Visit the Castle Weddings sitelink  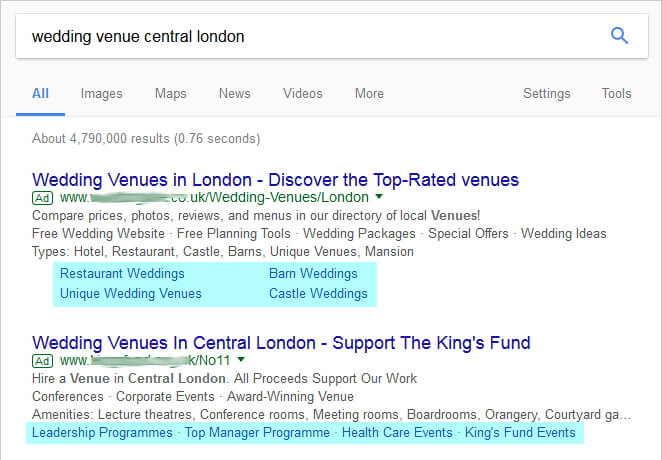tap(318, 293)
